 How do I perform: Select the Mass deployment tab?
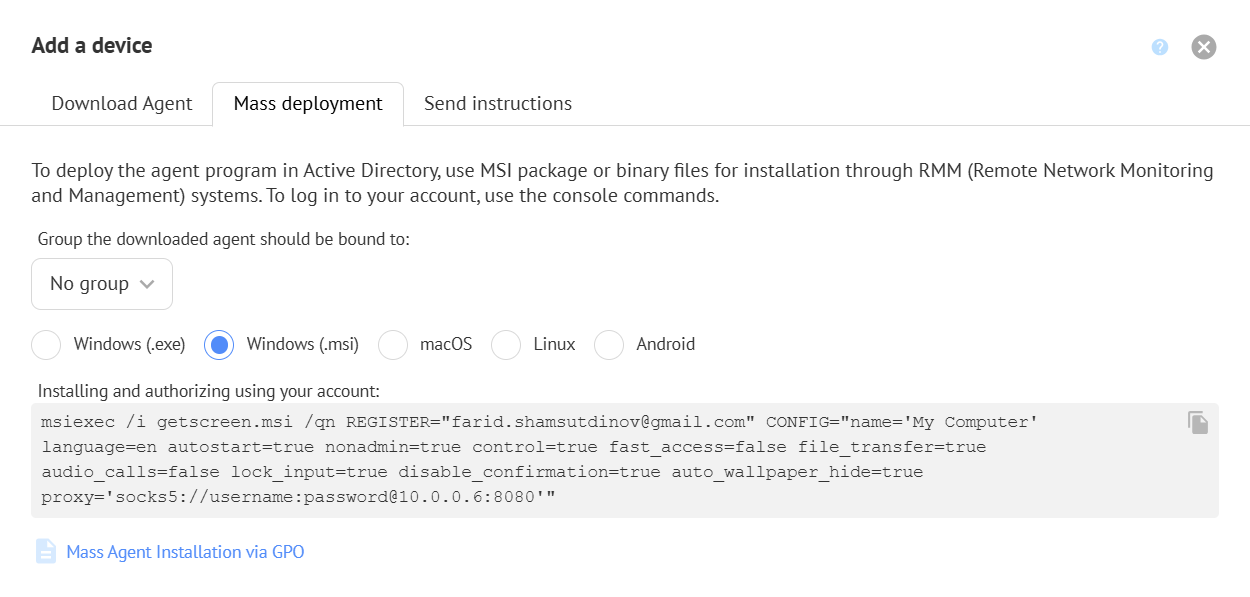(x=308, y=104)
